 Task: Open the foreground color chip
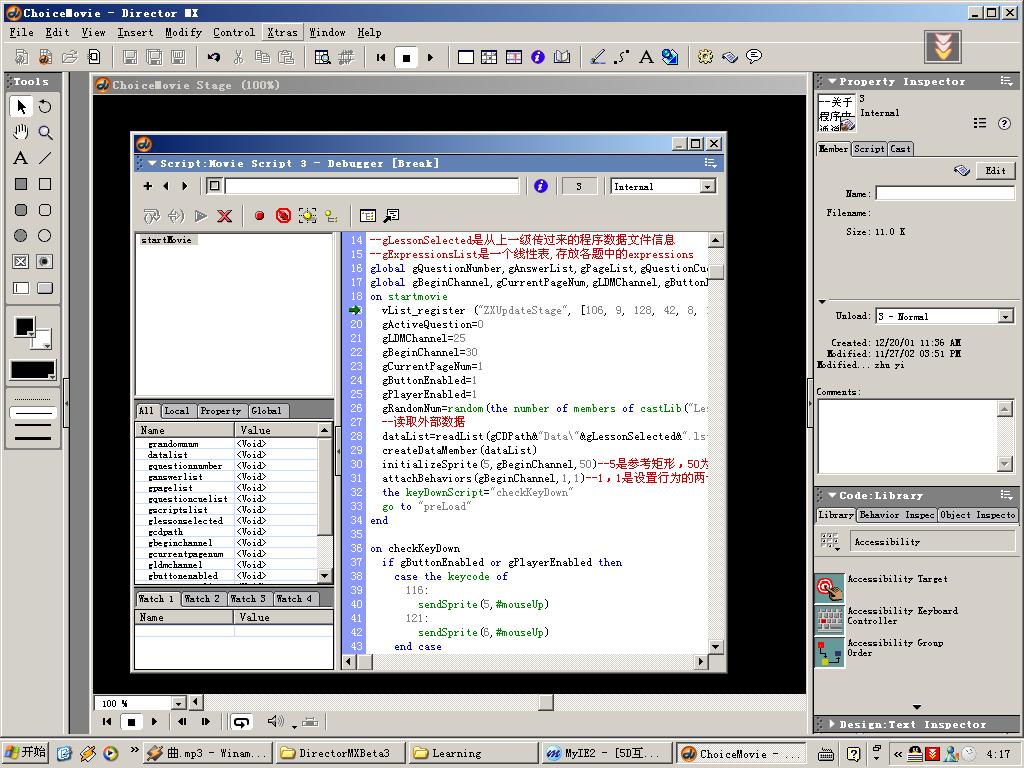pos(25,327)
